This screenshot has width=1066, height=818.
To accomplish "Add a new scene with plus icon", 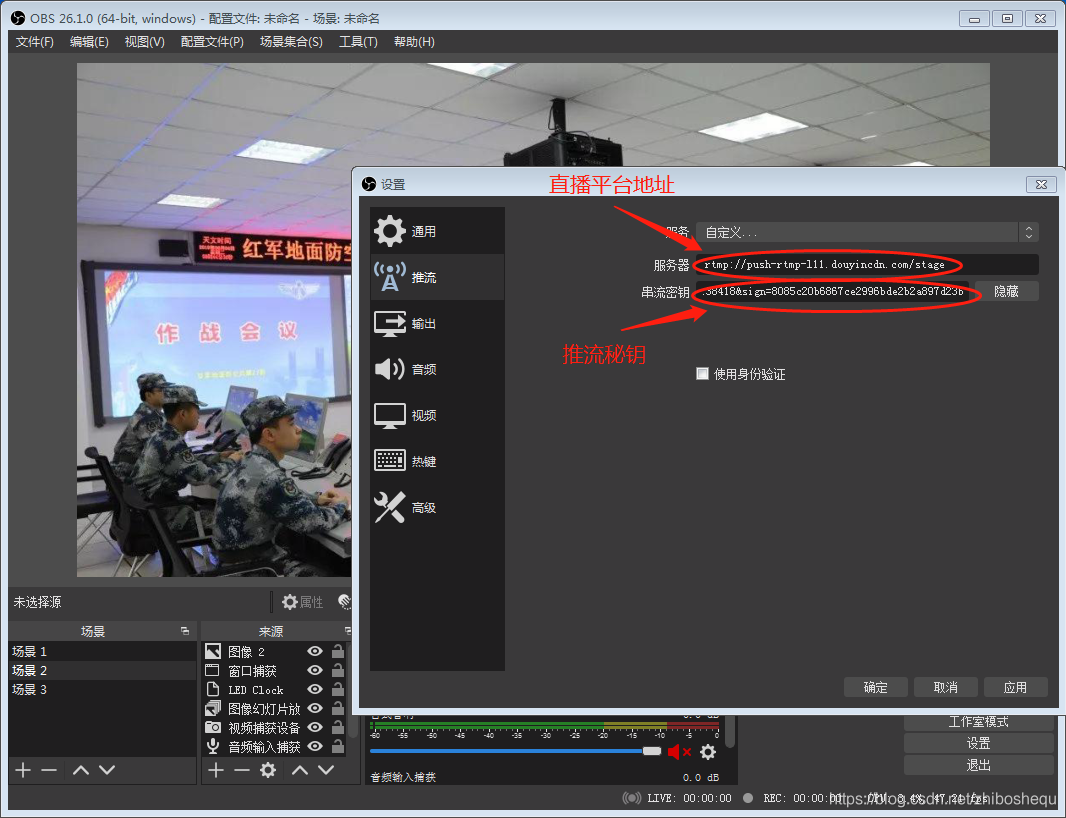I will tap(23, 770).
